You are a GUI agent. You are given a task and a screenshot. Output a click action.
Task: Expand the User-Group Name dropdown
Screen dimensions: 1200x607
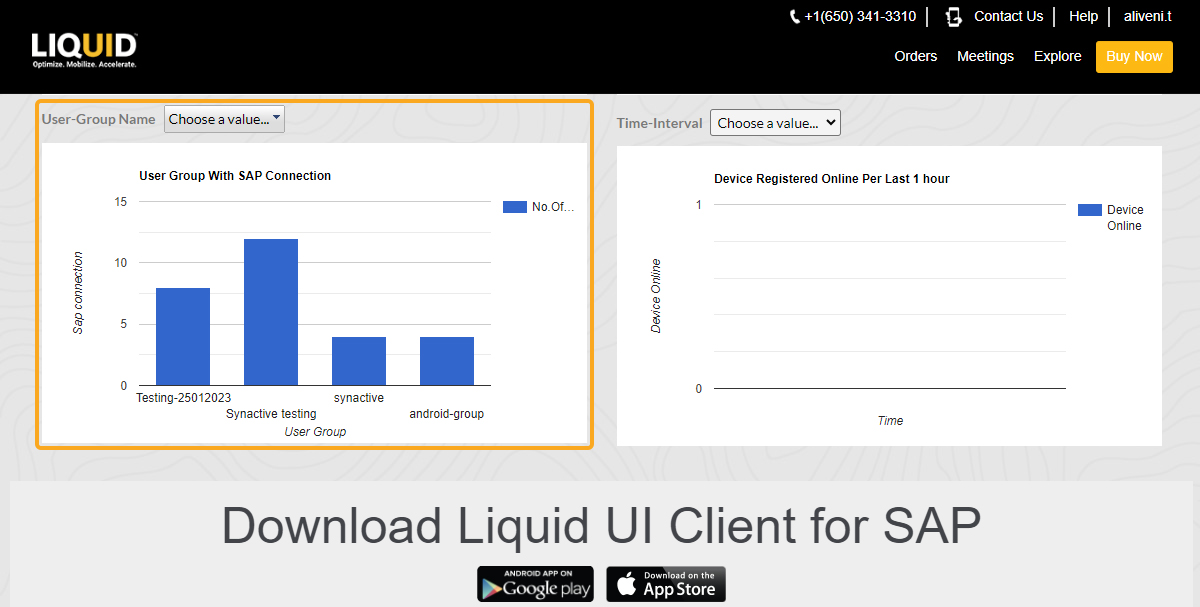(x=224, y=119)
